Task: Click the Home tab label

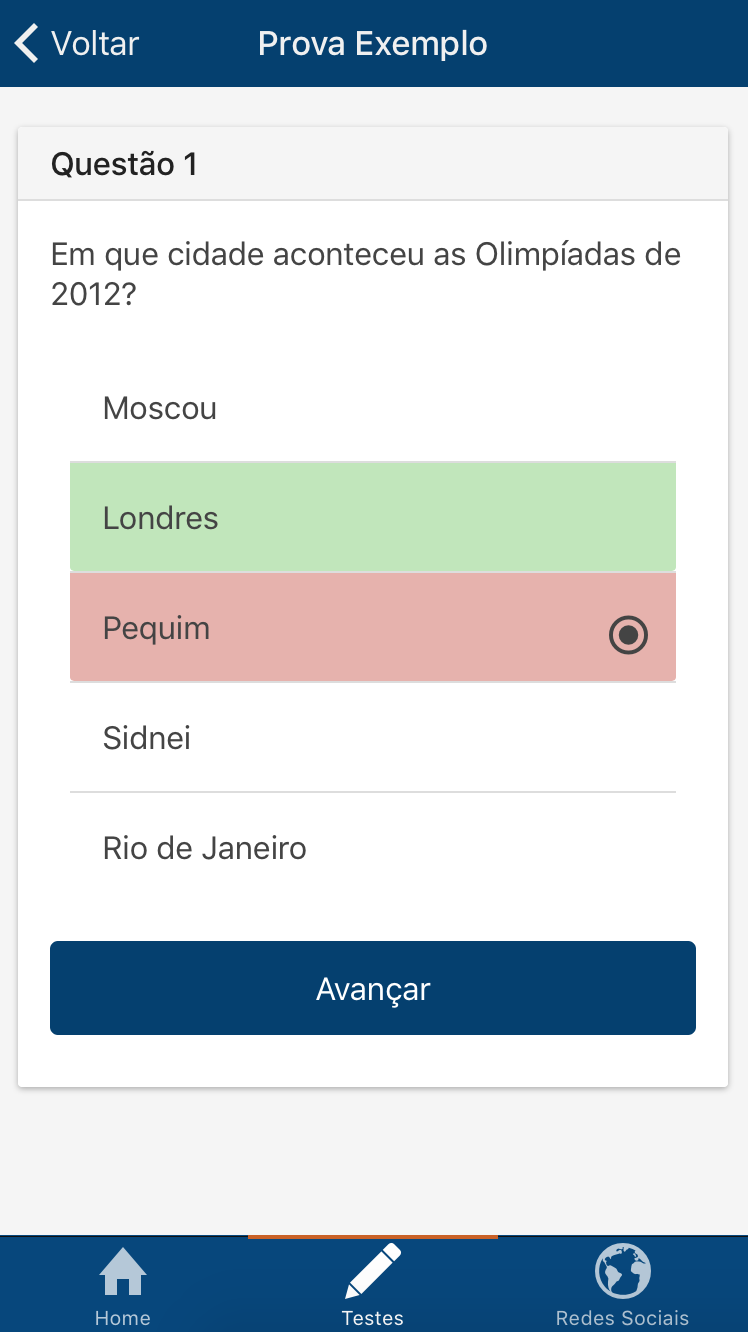Action: (x=123, y=1318)
